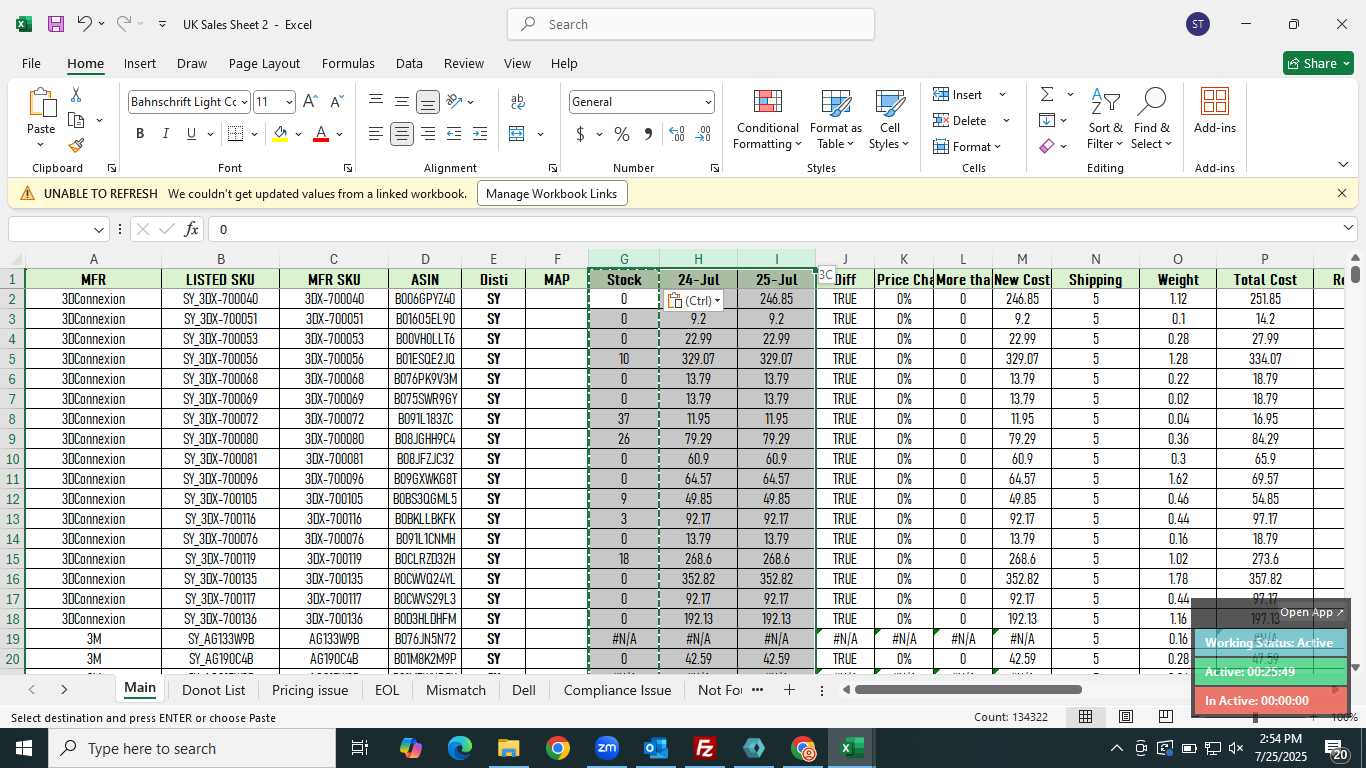Open the Delete cells dropdown arrow
This screenshot has height=768, width=1366.
coord(1006,121)
